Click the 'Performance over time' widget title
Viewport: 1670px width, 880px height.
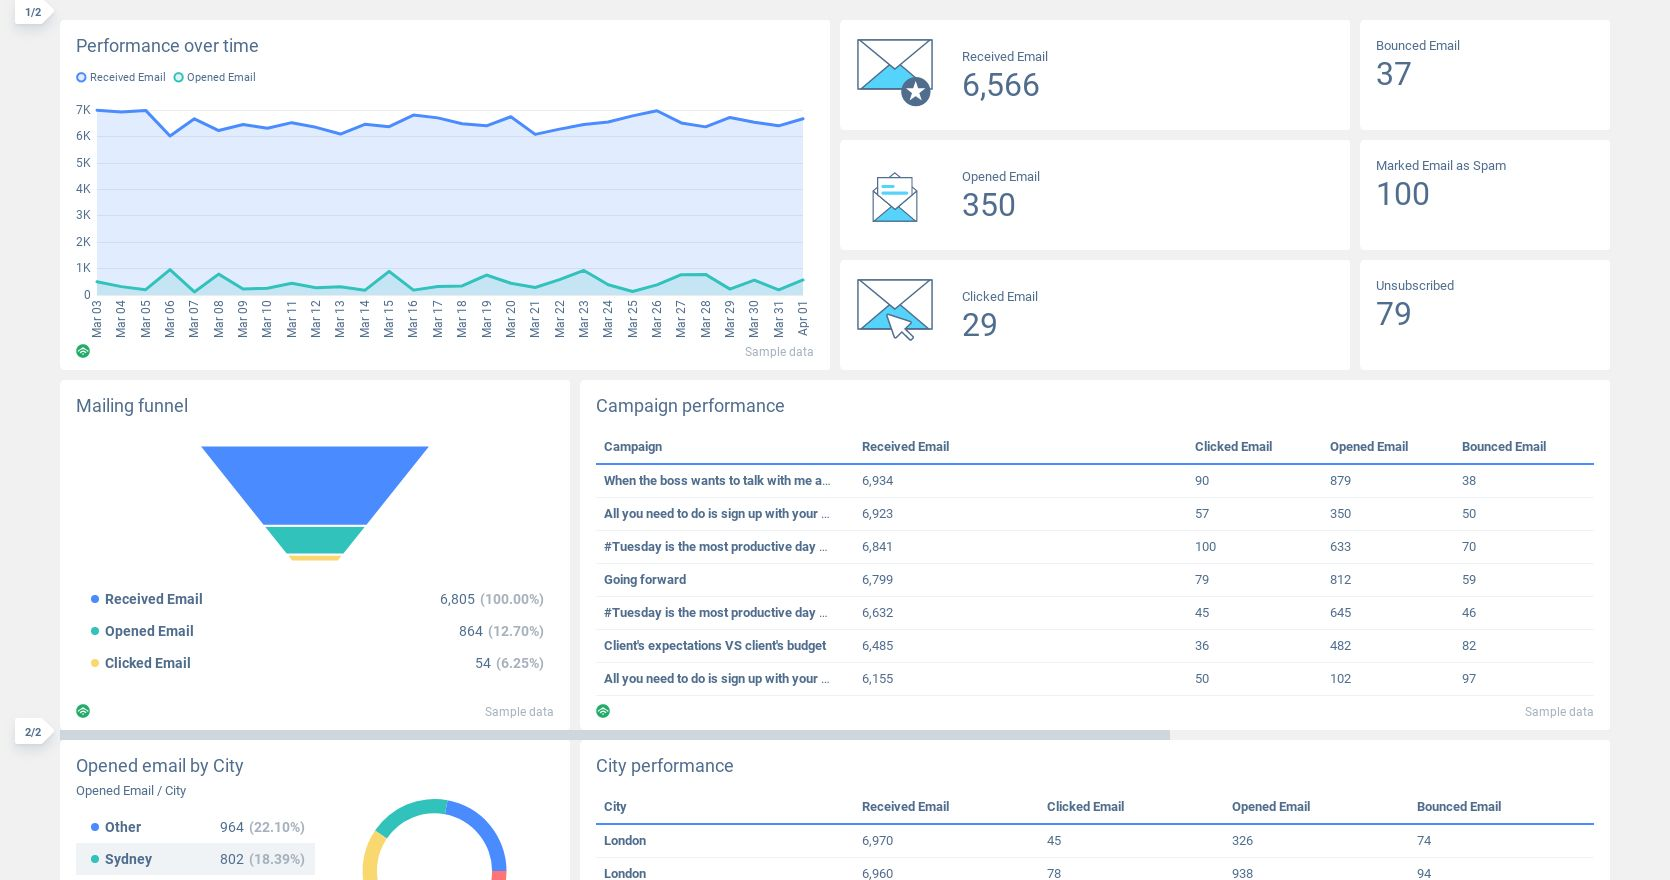pyautogui.click(x=167, y=46)
